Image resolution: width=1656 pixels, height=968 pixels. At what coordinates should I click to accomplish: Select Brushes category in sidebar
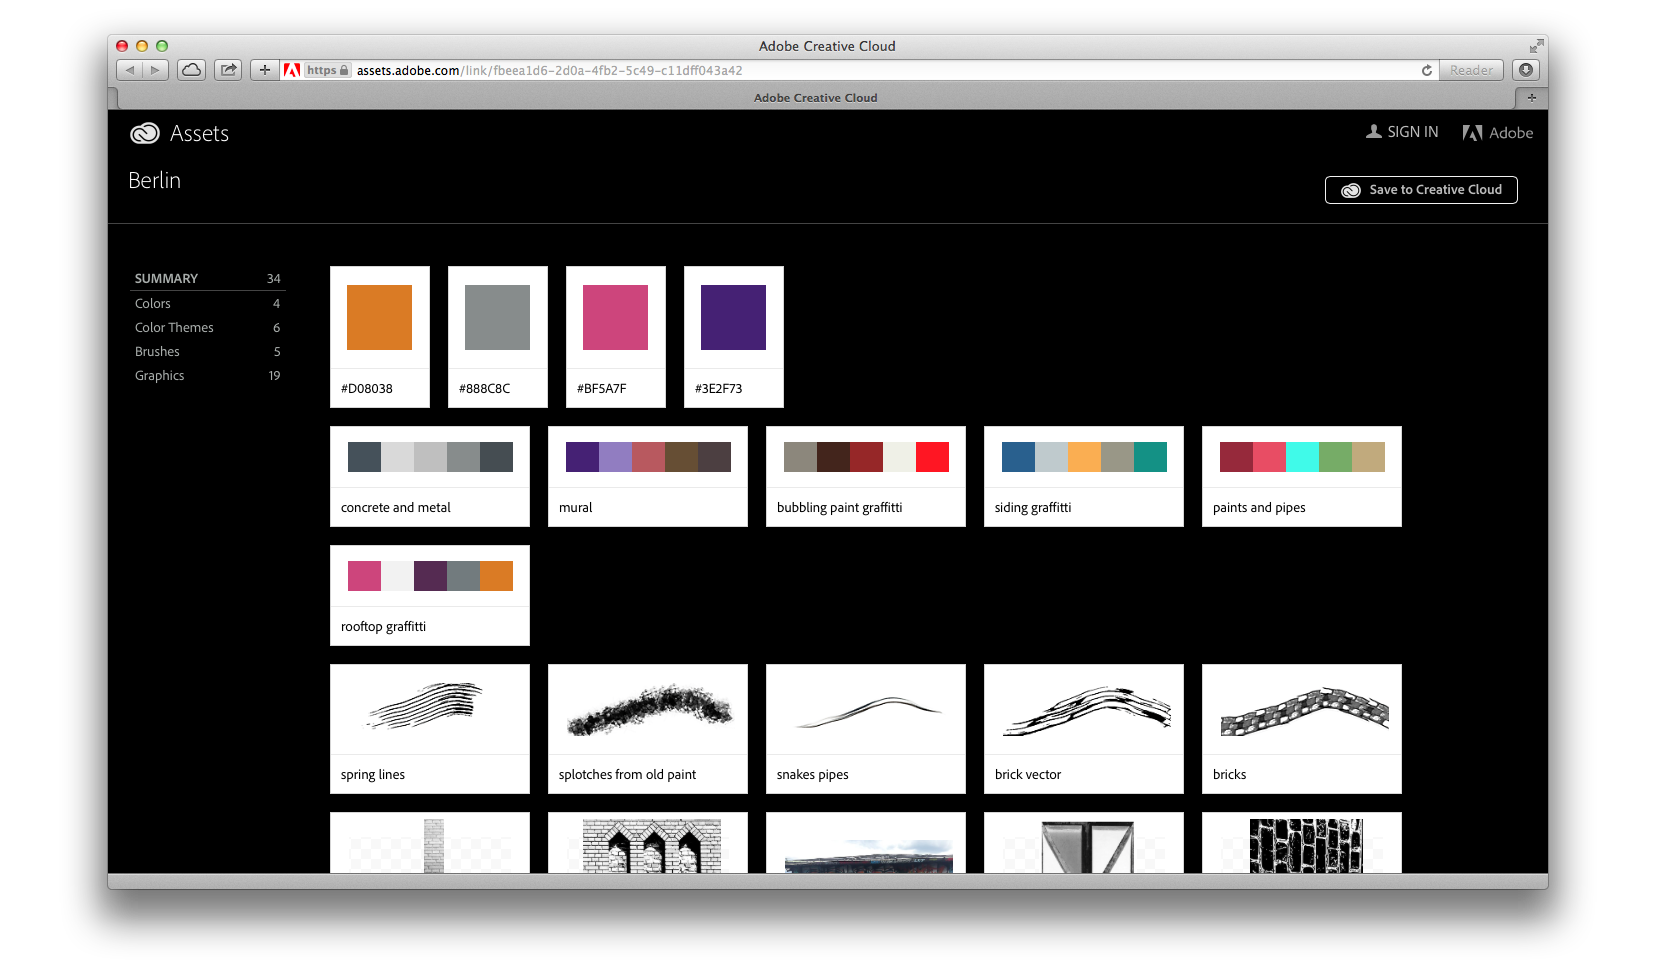208,351
